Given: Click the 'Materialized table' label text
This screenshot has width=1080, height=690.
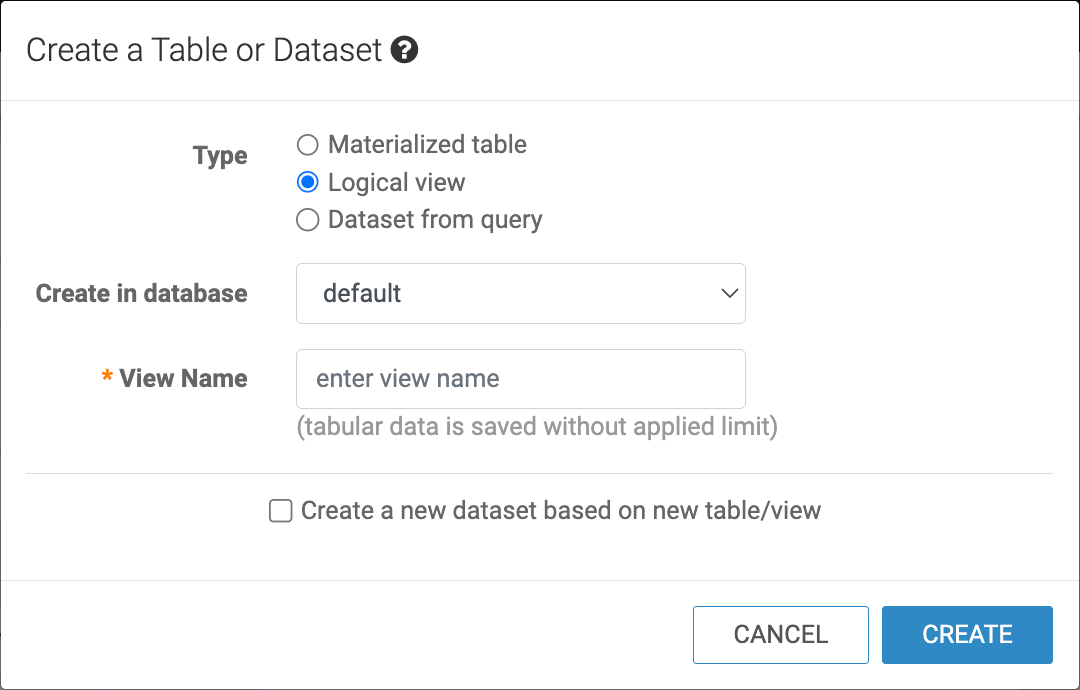Looking at the screenshot, I should click(427, 145).
